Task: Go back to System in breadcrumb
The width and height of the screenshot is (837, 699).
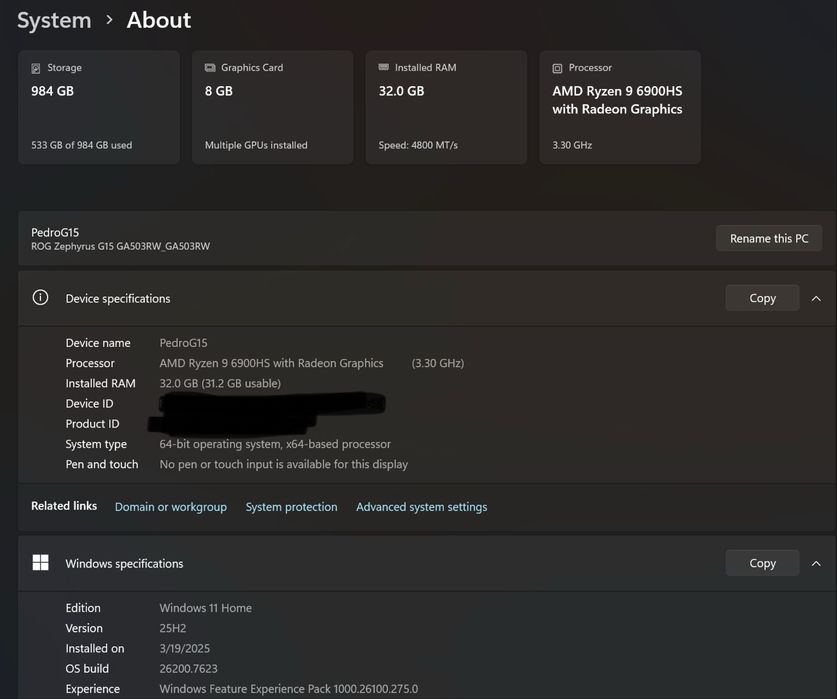Action: (x=54, y=20)
